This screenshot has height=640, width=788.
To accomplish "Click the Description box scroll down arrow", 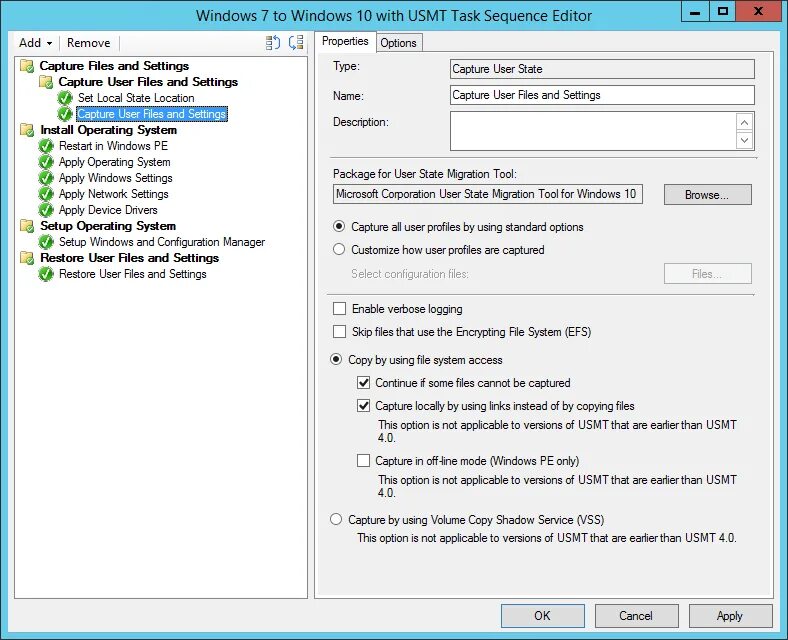I will 744,140.
